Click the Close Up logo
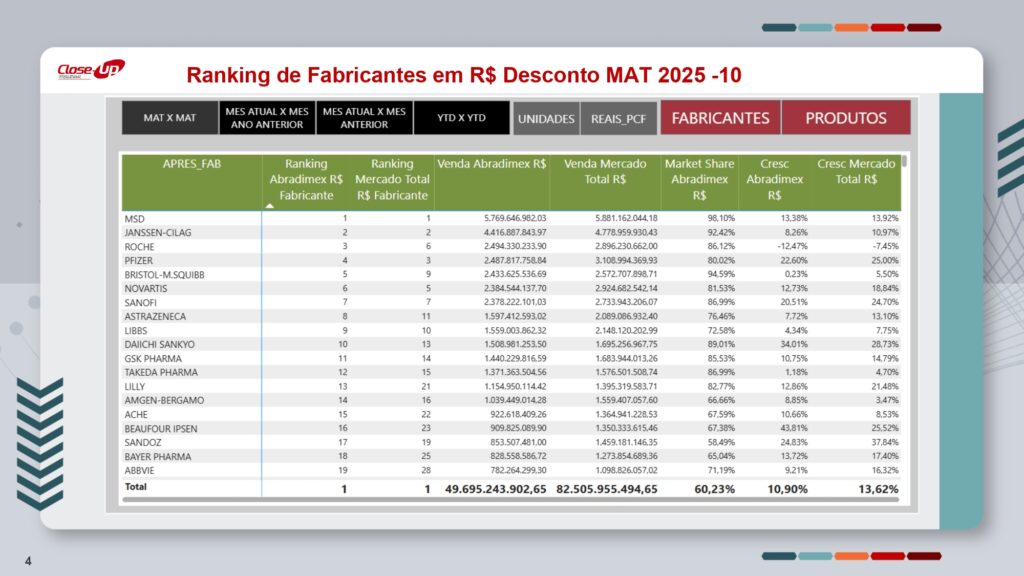Image resolution: width=1024 pixels, height=576 pixels. (x=91, y=70)
